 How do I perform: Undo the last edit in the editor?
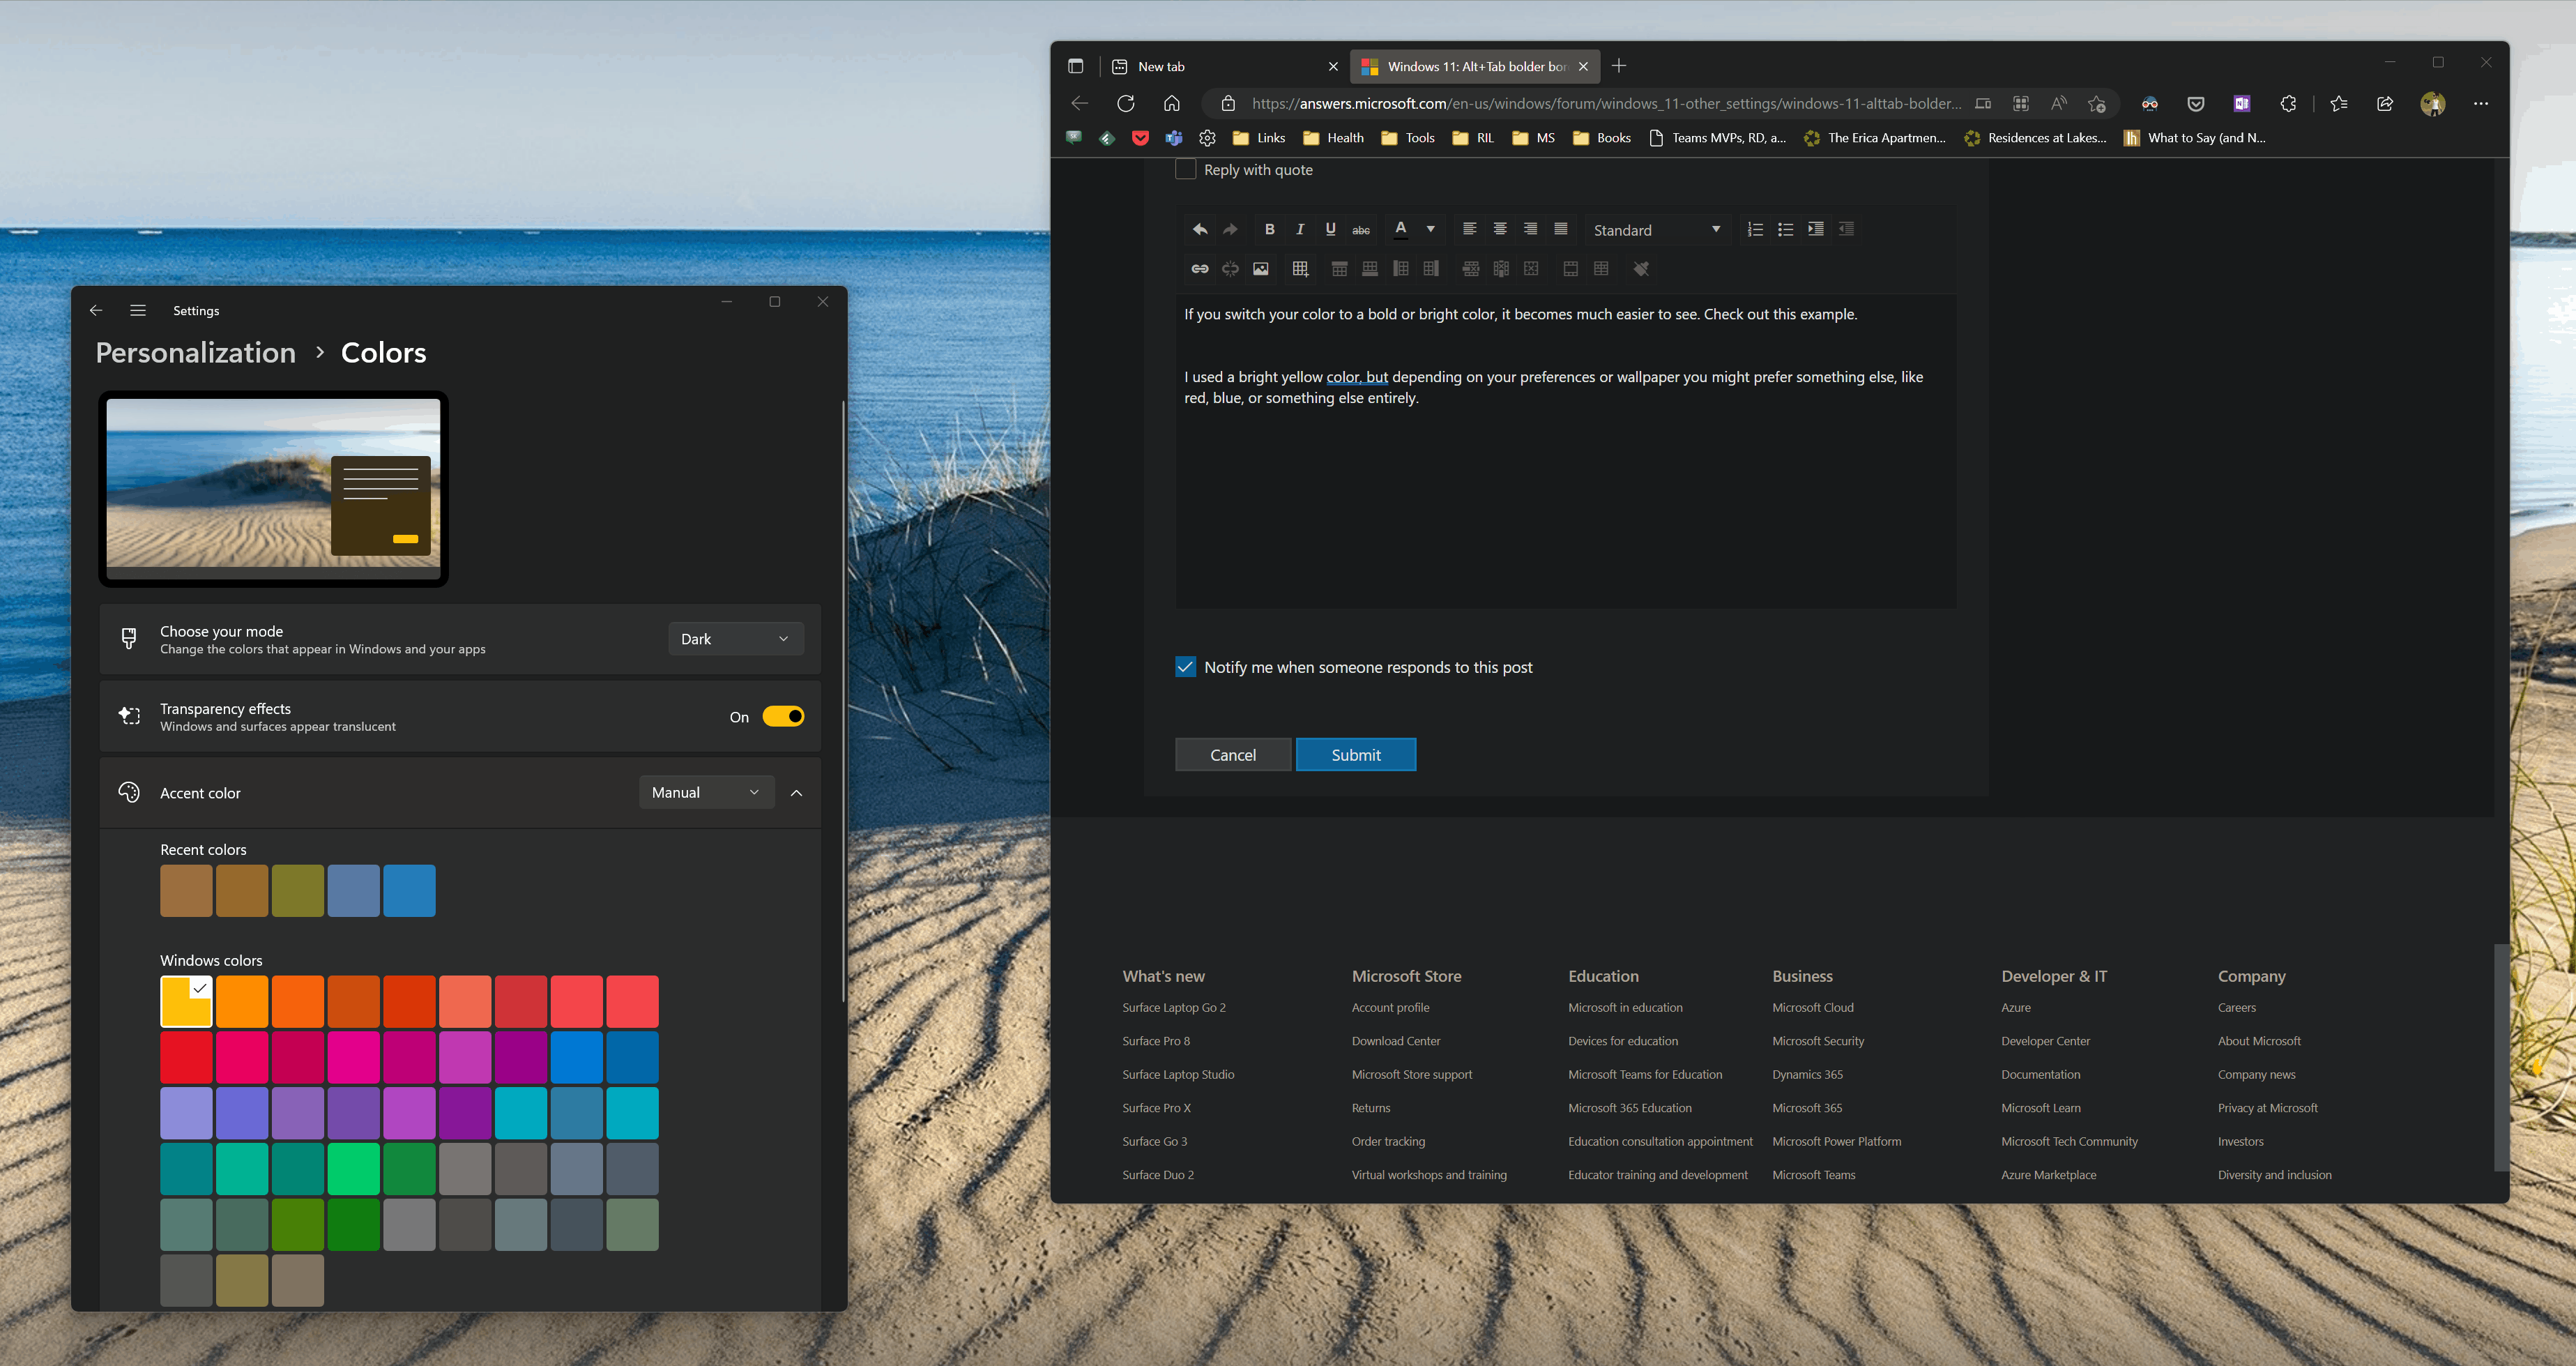(1200, 229)
